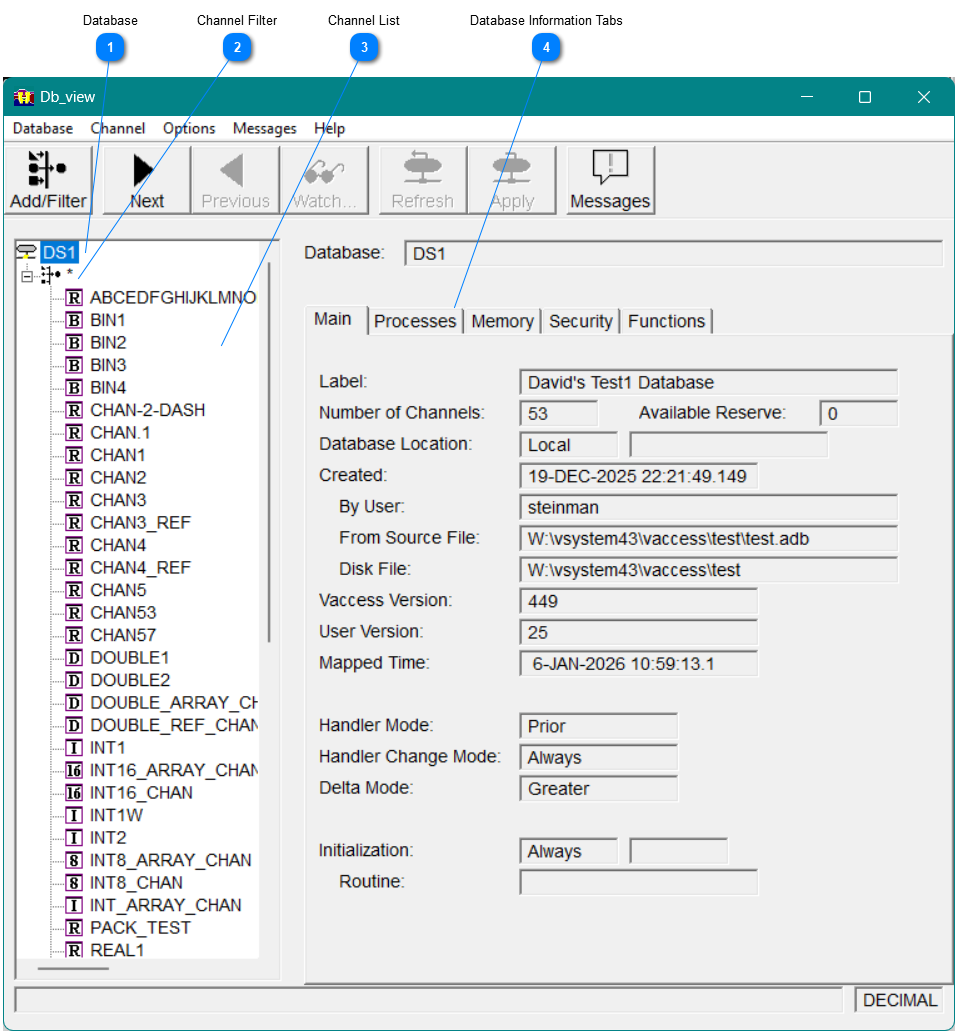958x1034 pixels.
Task: Click the R type icon beside CHAN1
Action: pos(72,454)
